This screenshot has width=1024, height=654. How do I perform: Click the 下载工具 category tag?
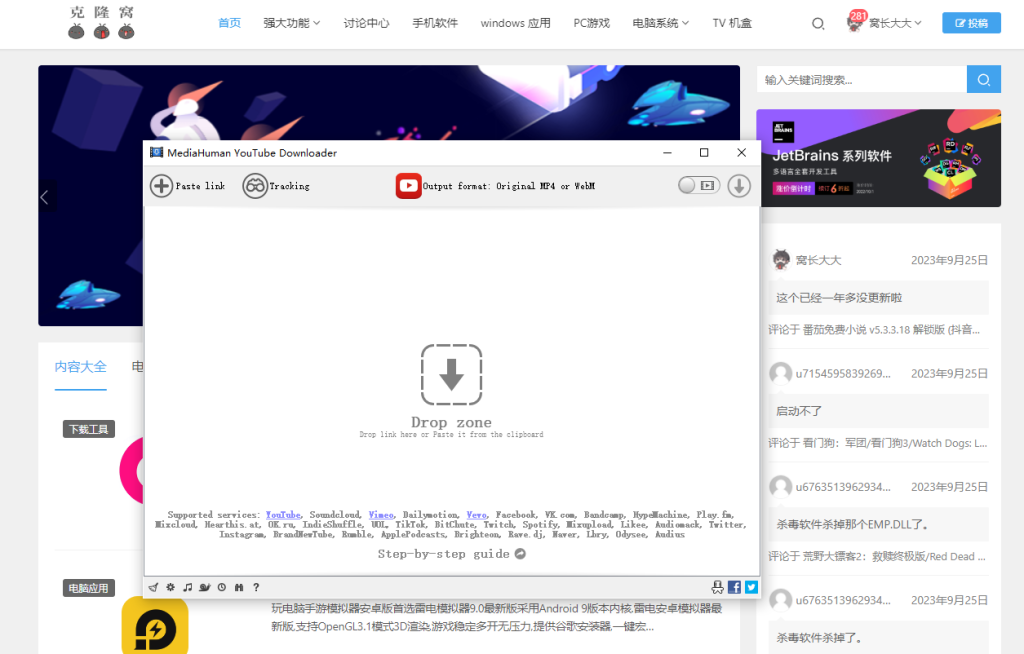point(89,429)
